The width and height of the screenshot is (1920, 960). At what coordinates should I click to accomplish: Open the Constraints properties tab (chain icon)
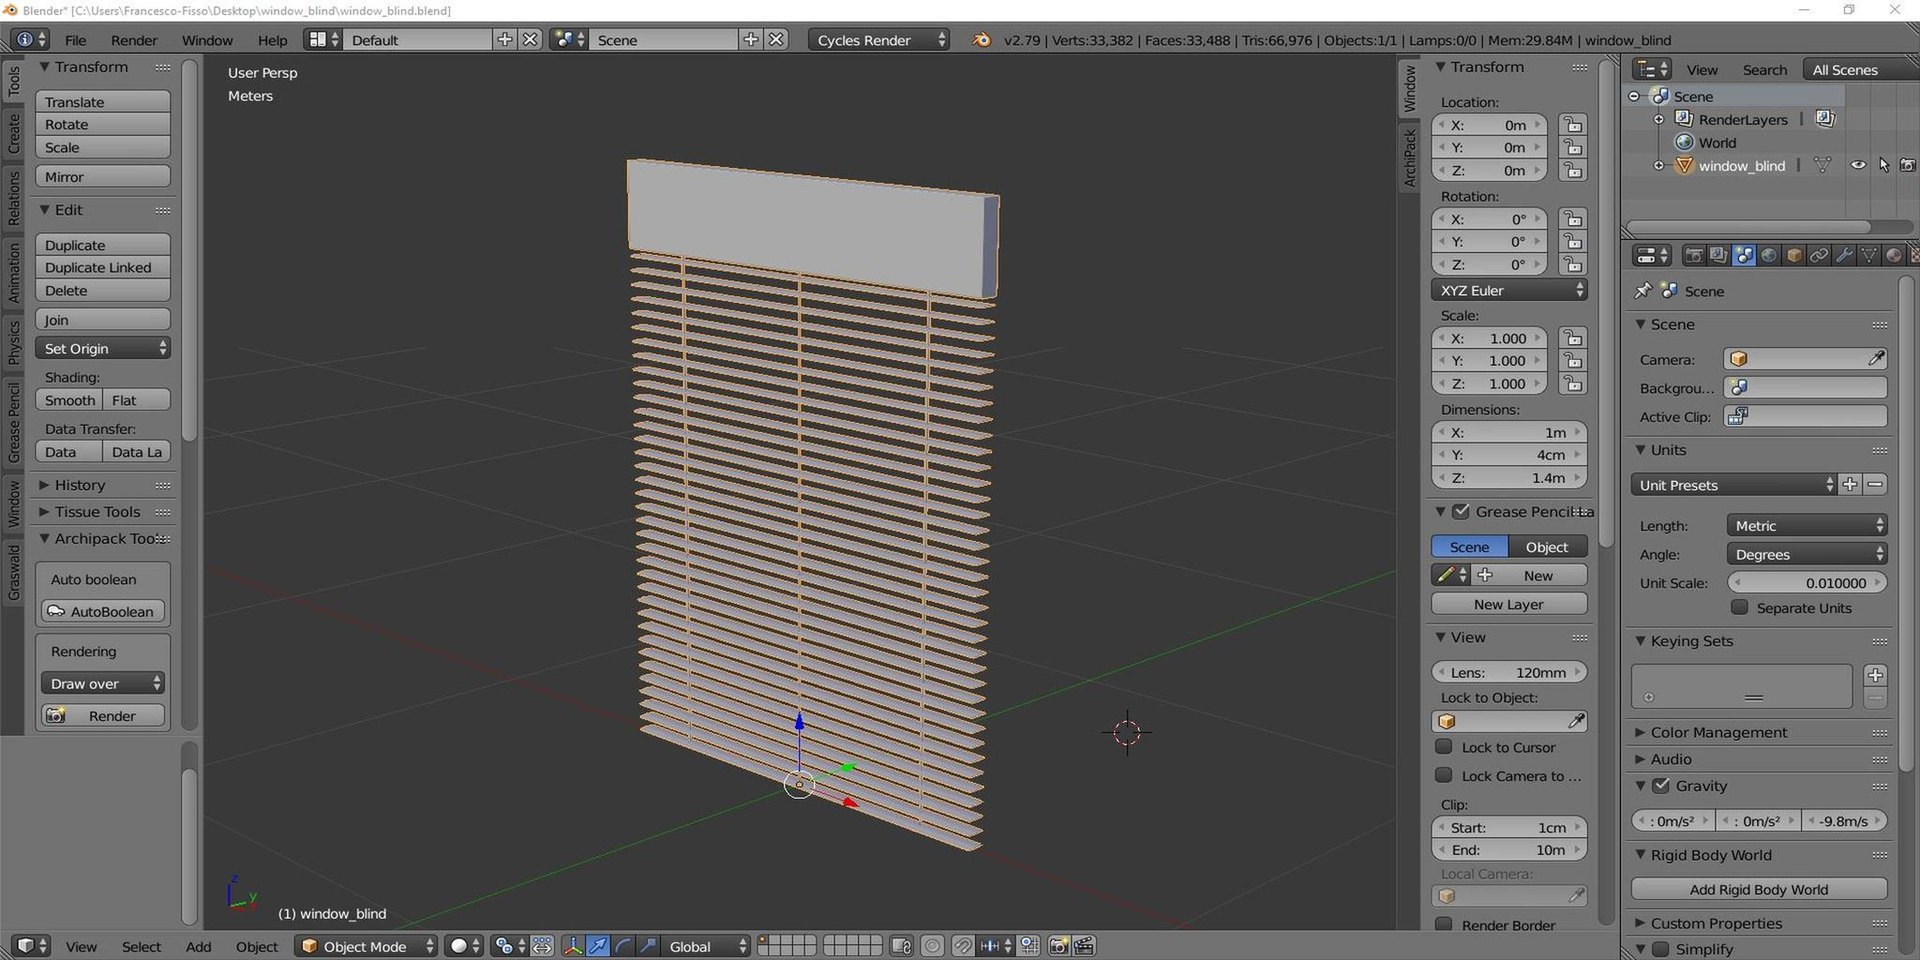pyautogui.click(x=1819, y=255)
